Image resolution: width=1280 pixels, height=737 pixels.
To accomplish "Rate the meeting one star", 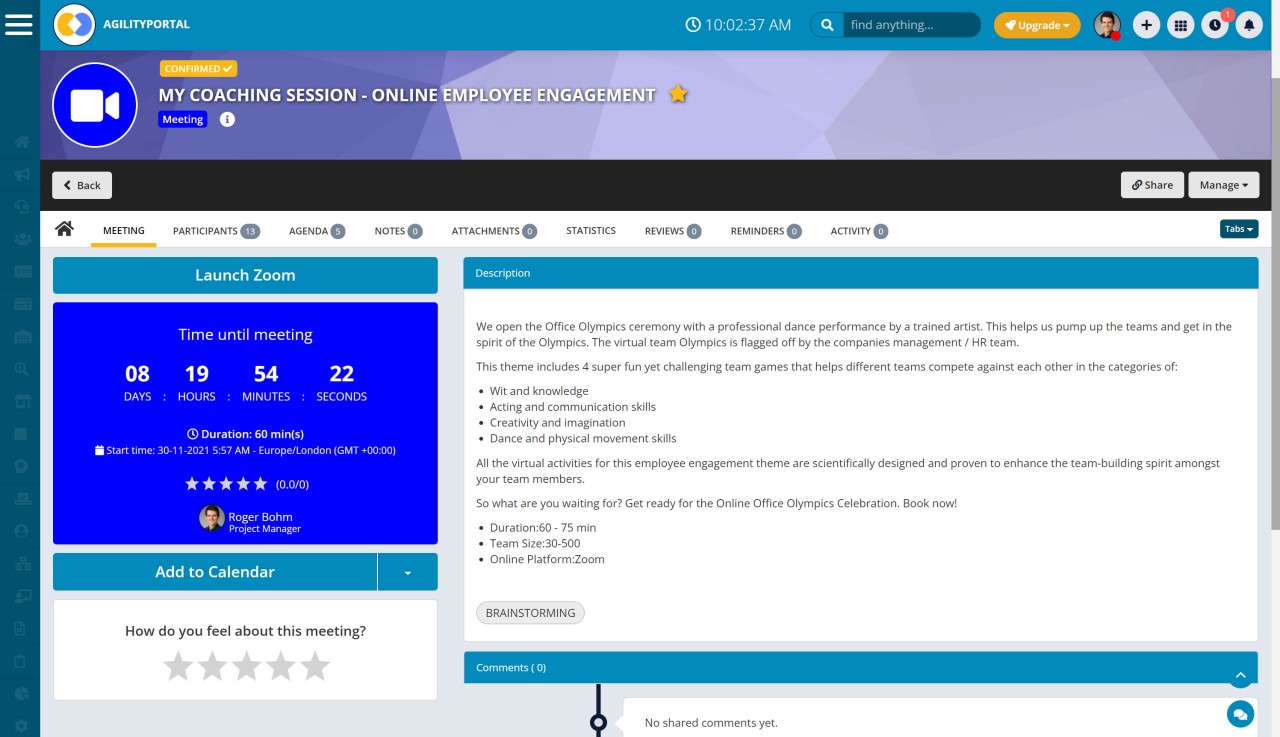I will coord(178,666).
